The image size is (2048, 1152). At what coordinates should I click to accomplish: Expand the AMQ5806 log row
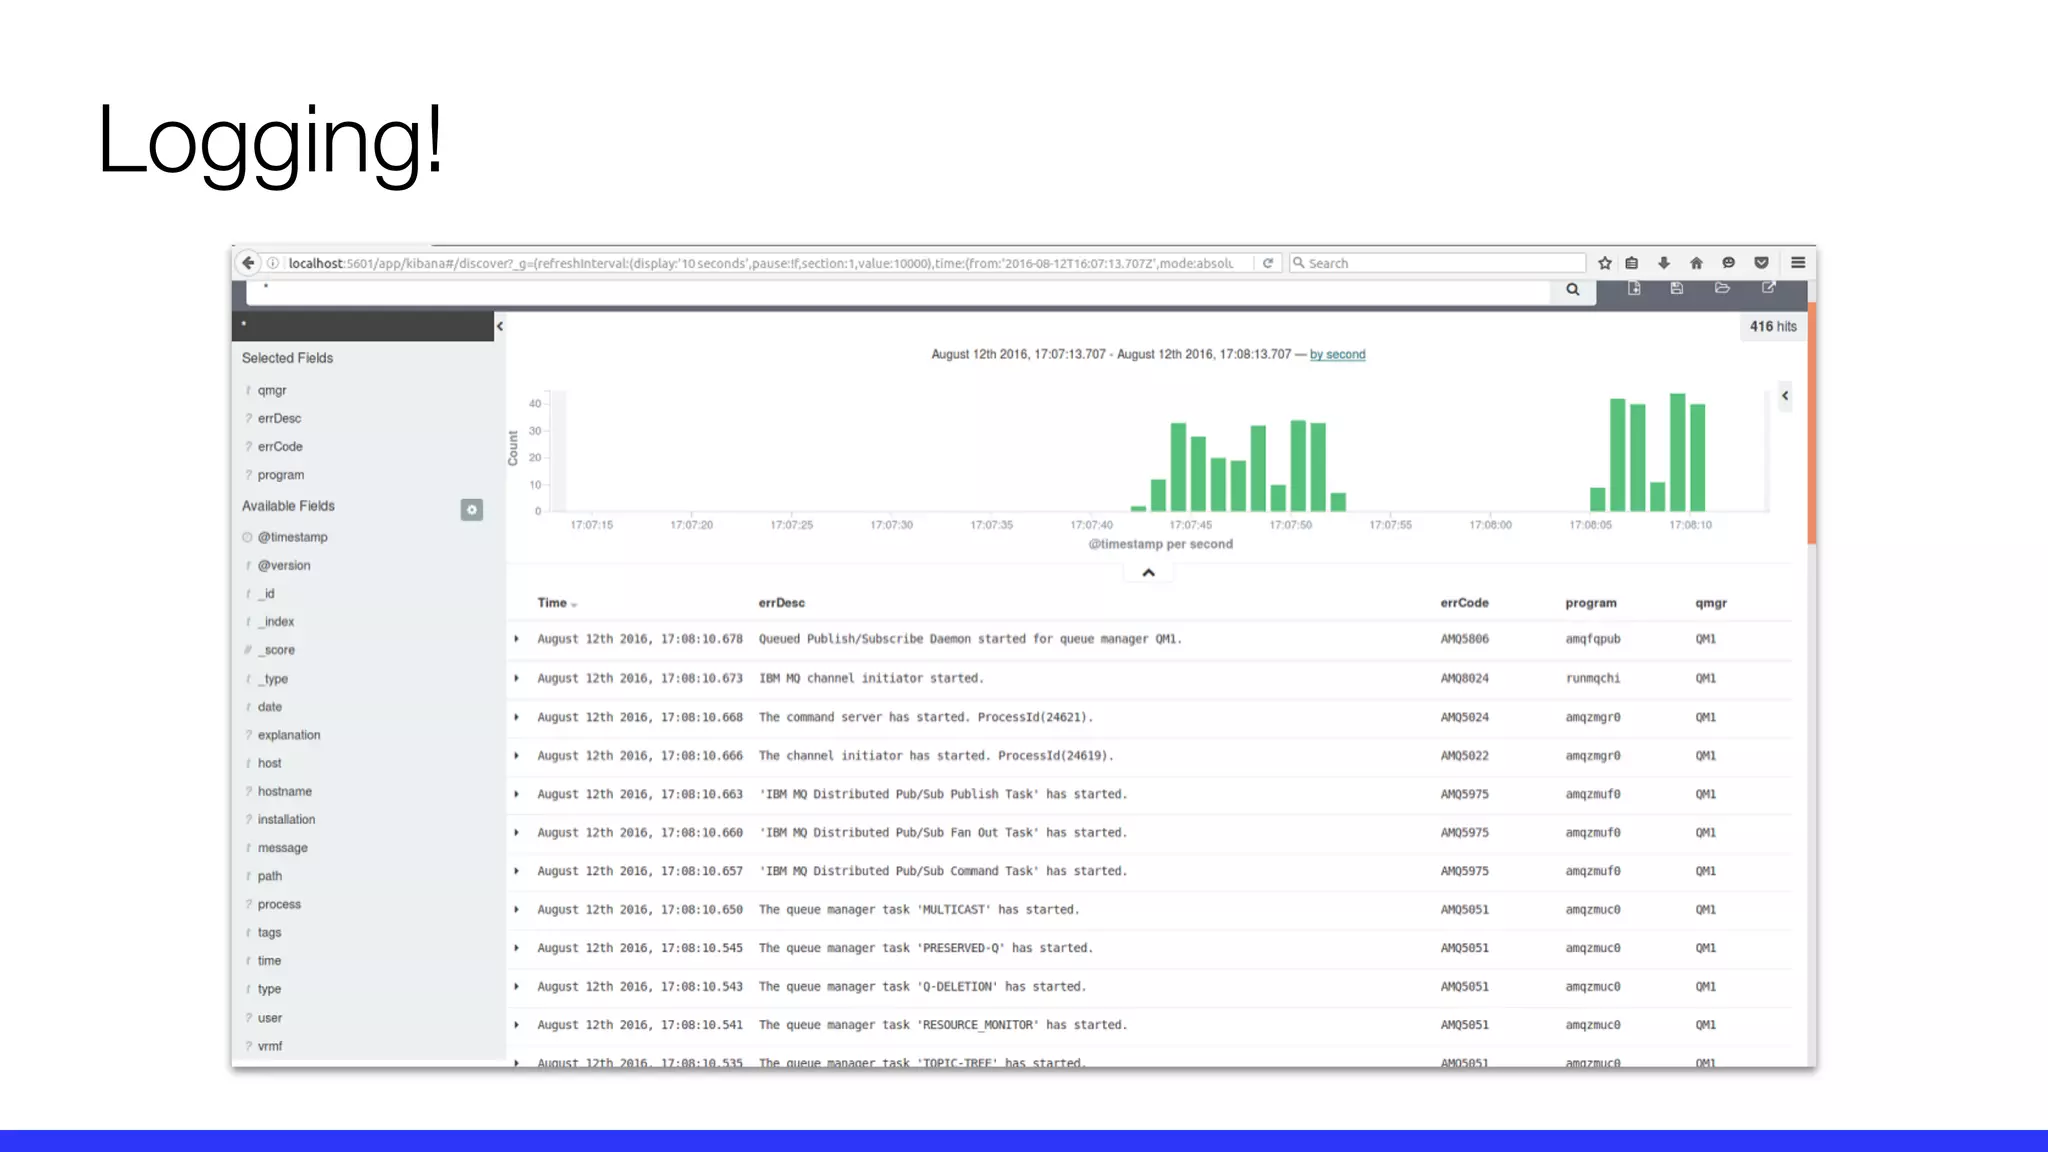point(517,639)
